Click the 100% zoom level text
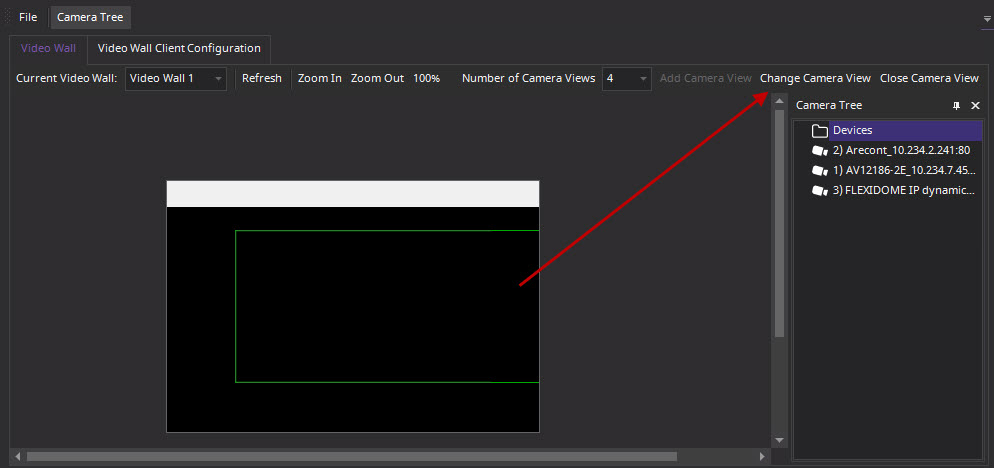994x468 pixels. [427, 78]
